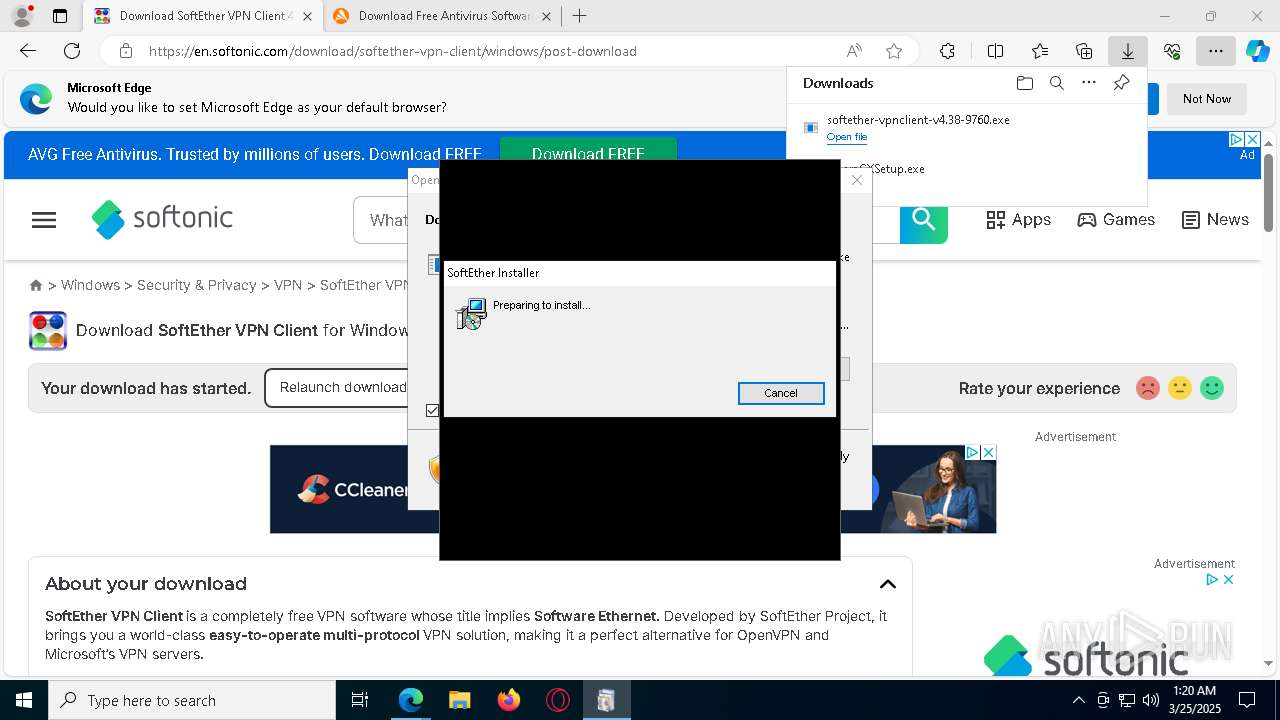Open Softonic hamburger menu

pos(44,220)
